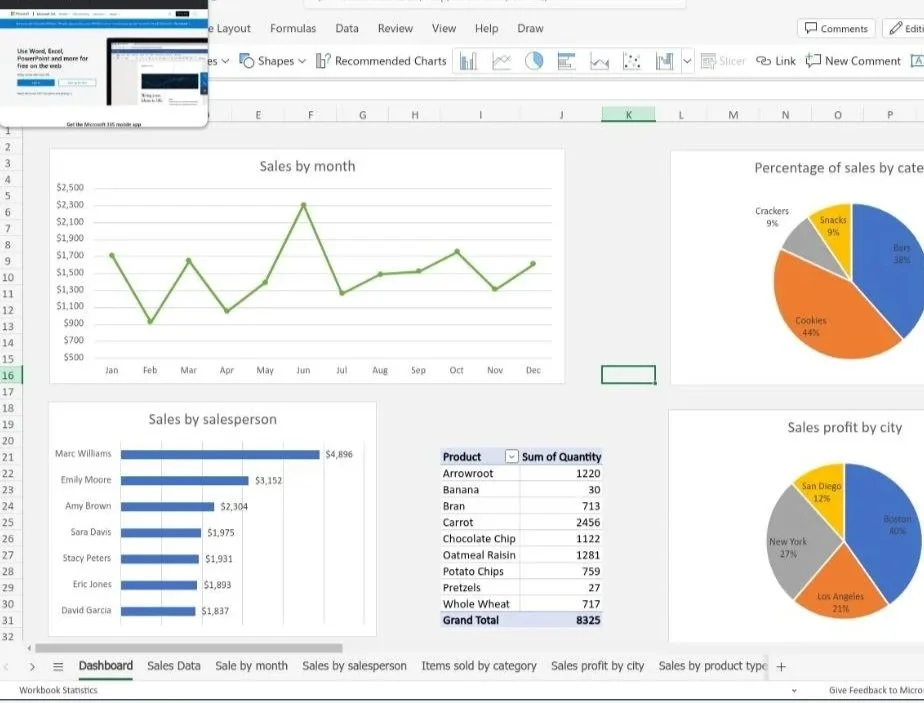Insert a pie chart from ribbon
Viewport: 924px width, 703px height.
click(534, 61)
